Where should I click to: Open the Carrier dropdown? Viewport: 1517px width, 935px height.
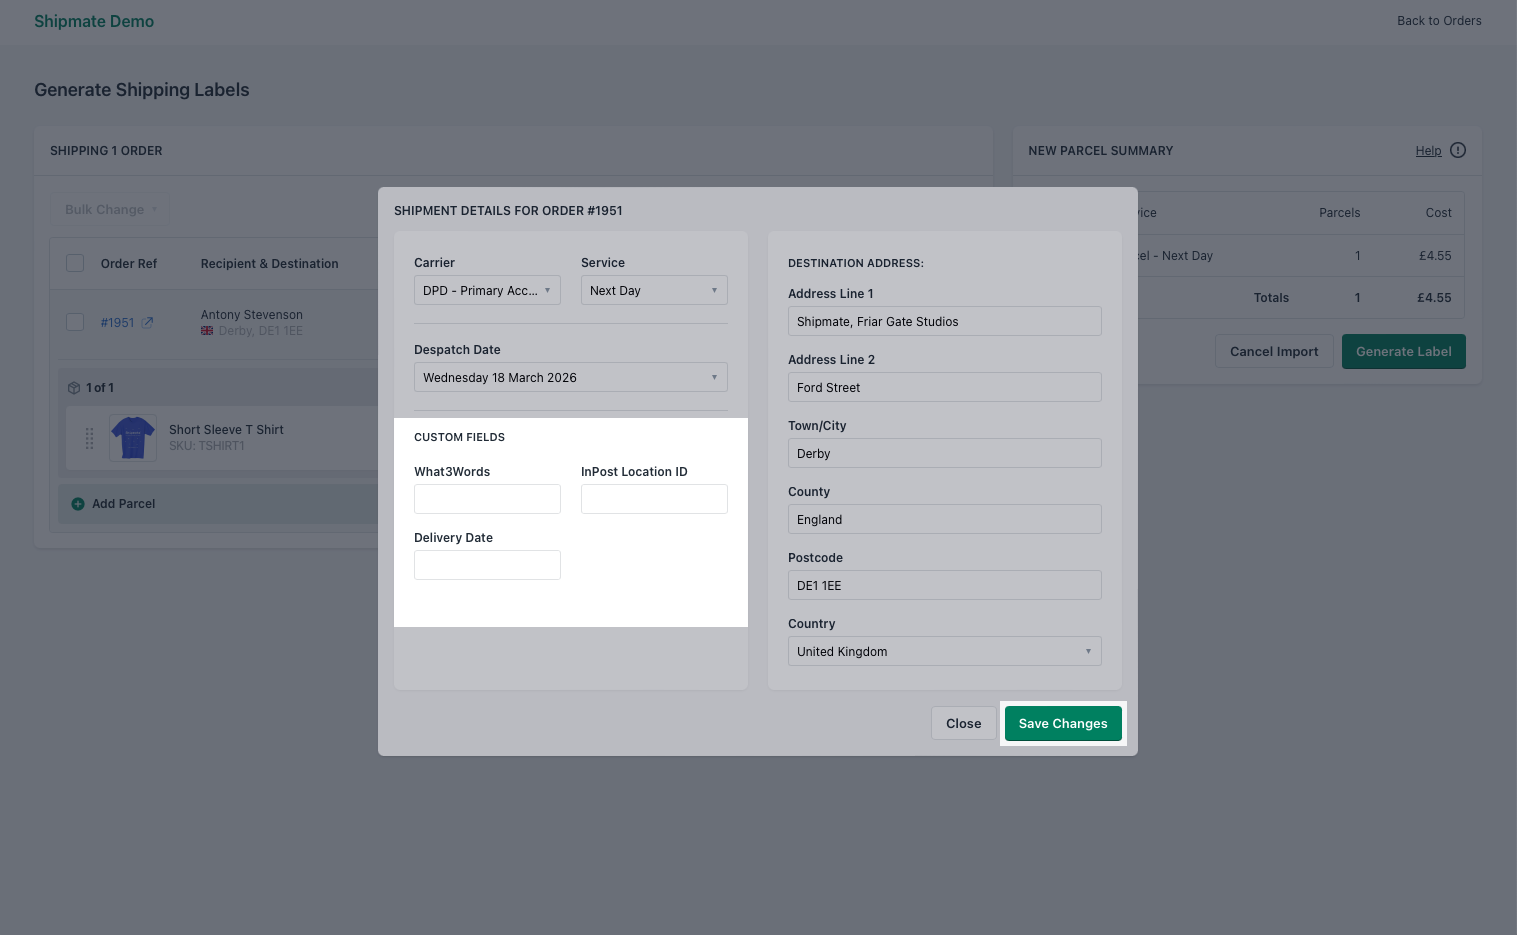click(487, 290)
